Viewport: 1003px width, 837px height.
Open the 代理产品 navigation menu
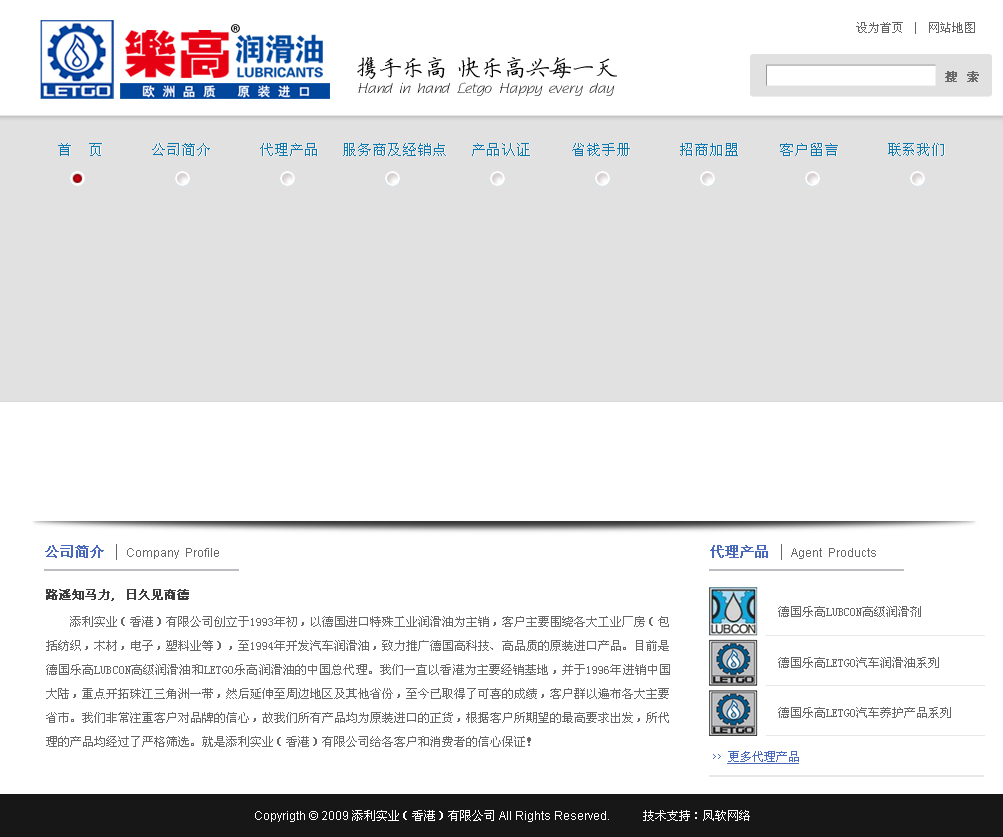point(288,150)
